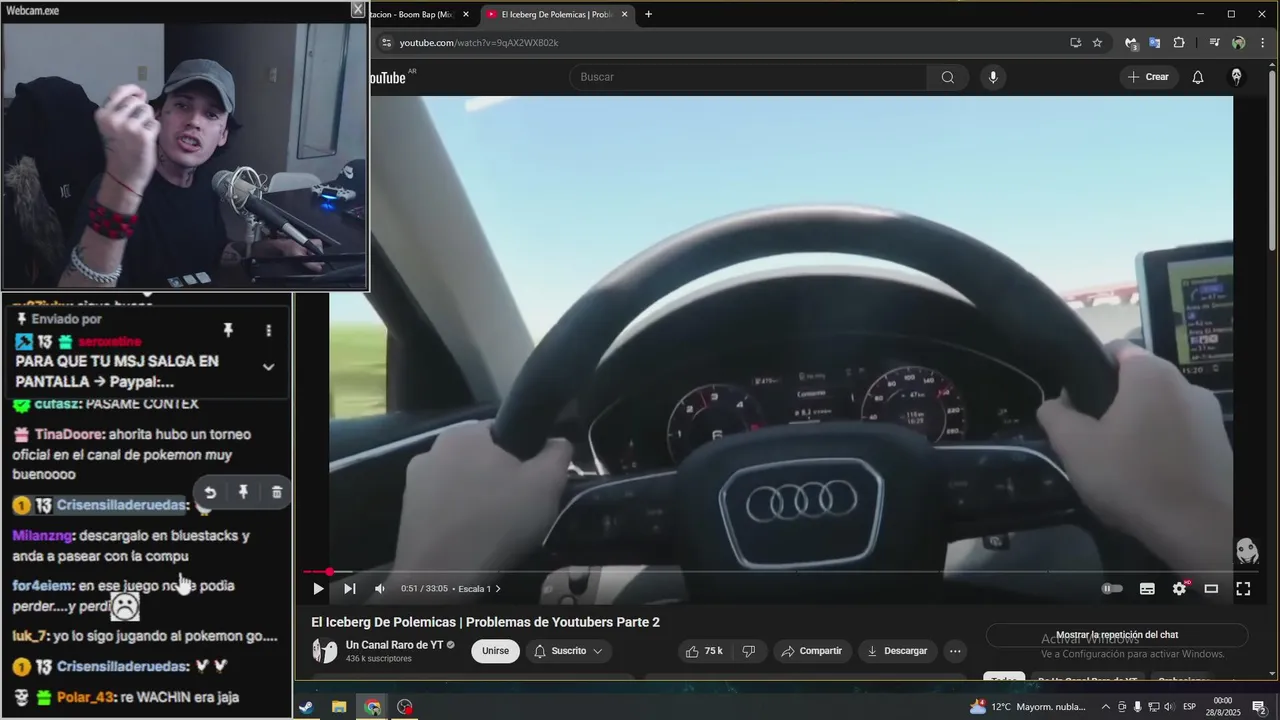The width and height of the screenshot is (1280, 720).
Task: Click the YouTube search magnifier button
Action: pyautogui.click(x=947, y=77)
